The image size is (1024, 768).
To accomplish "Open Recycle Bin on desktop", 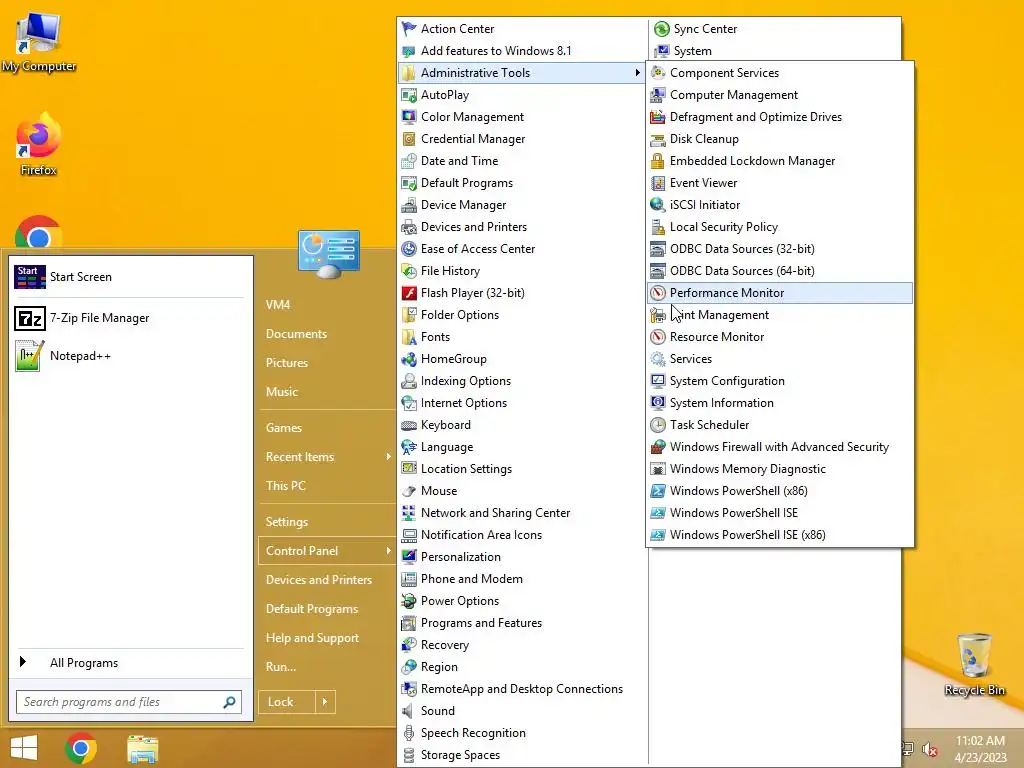I will [974, 664].
